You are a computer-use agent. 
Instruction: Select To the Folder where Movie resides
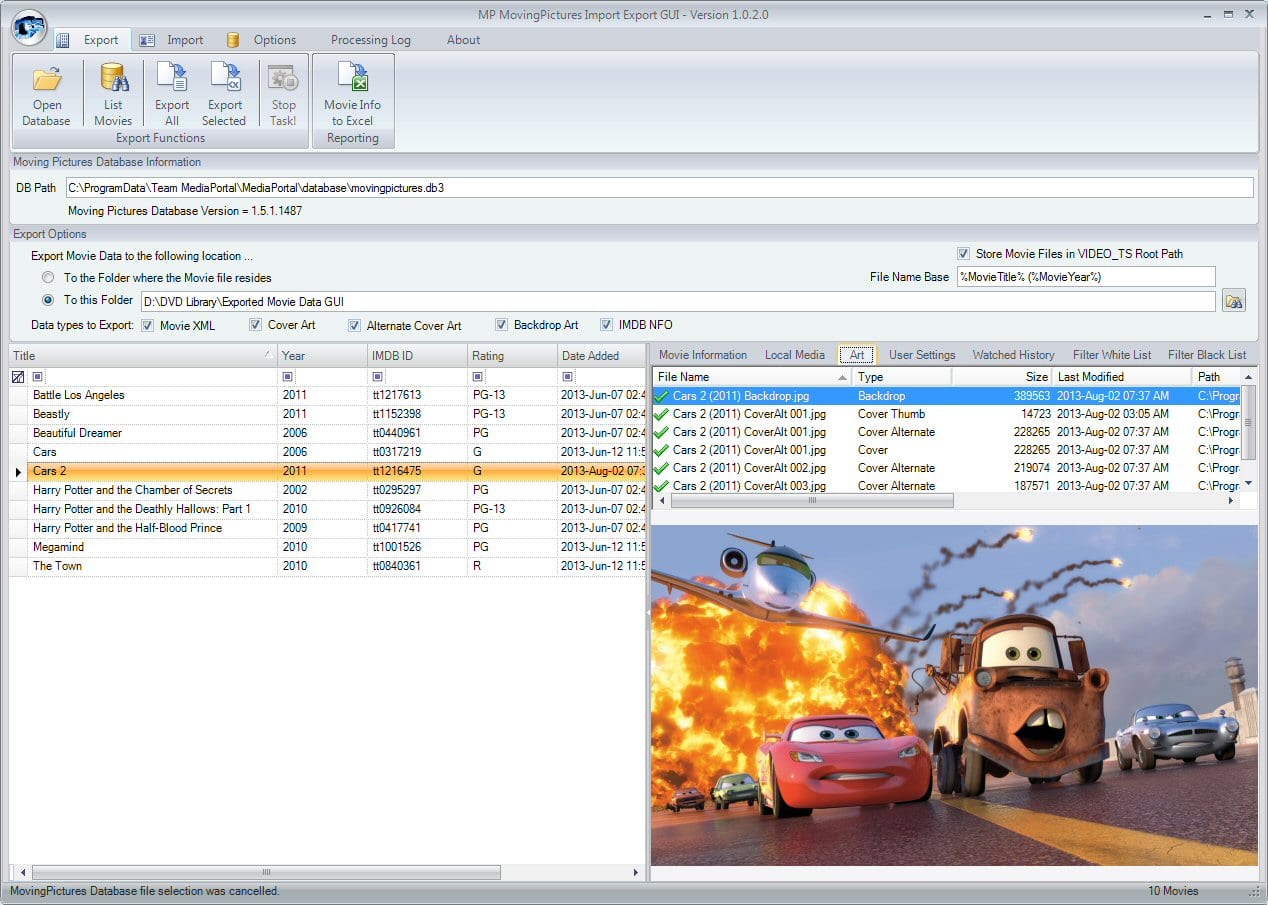(48, 278)
